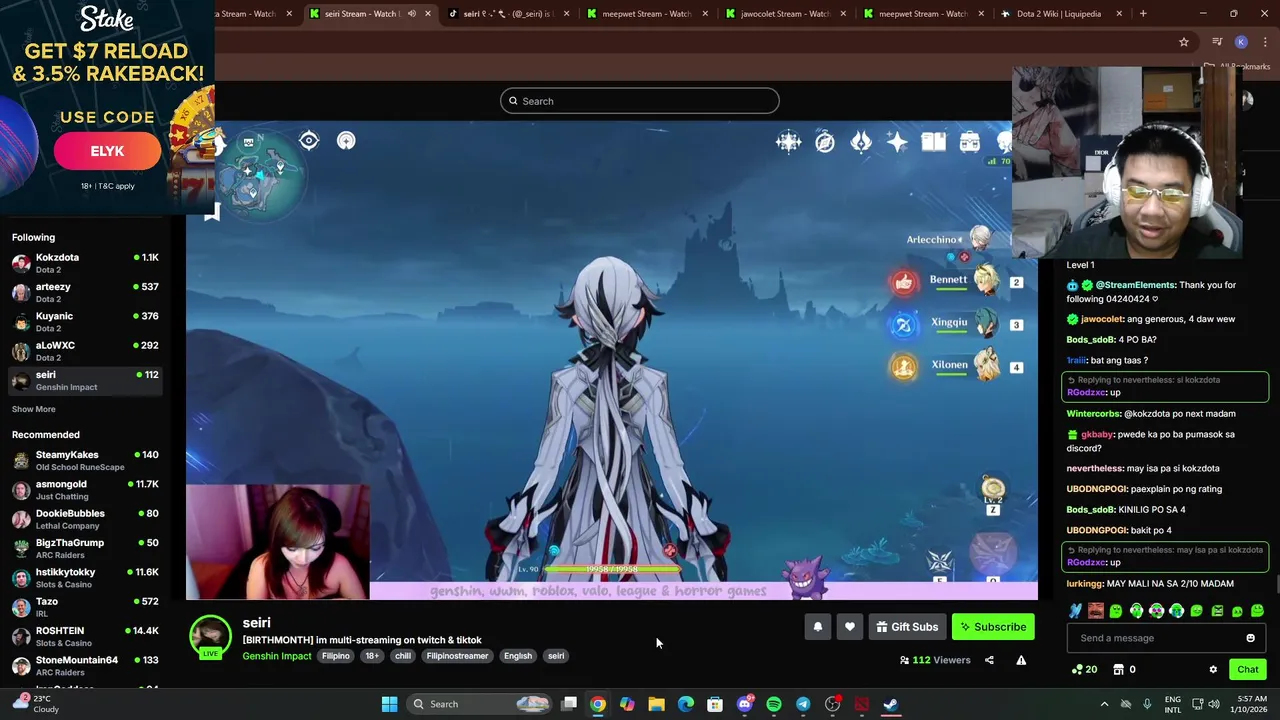This screenshot has width=1280, height=720.
Task: Open the share stream icon
Action: (x=989, y=660)
